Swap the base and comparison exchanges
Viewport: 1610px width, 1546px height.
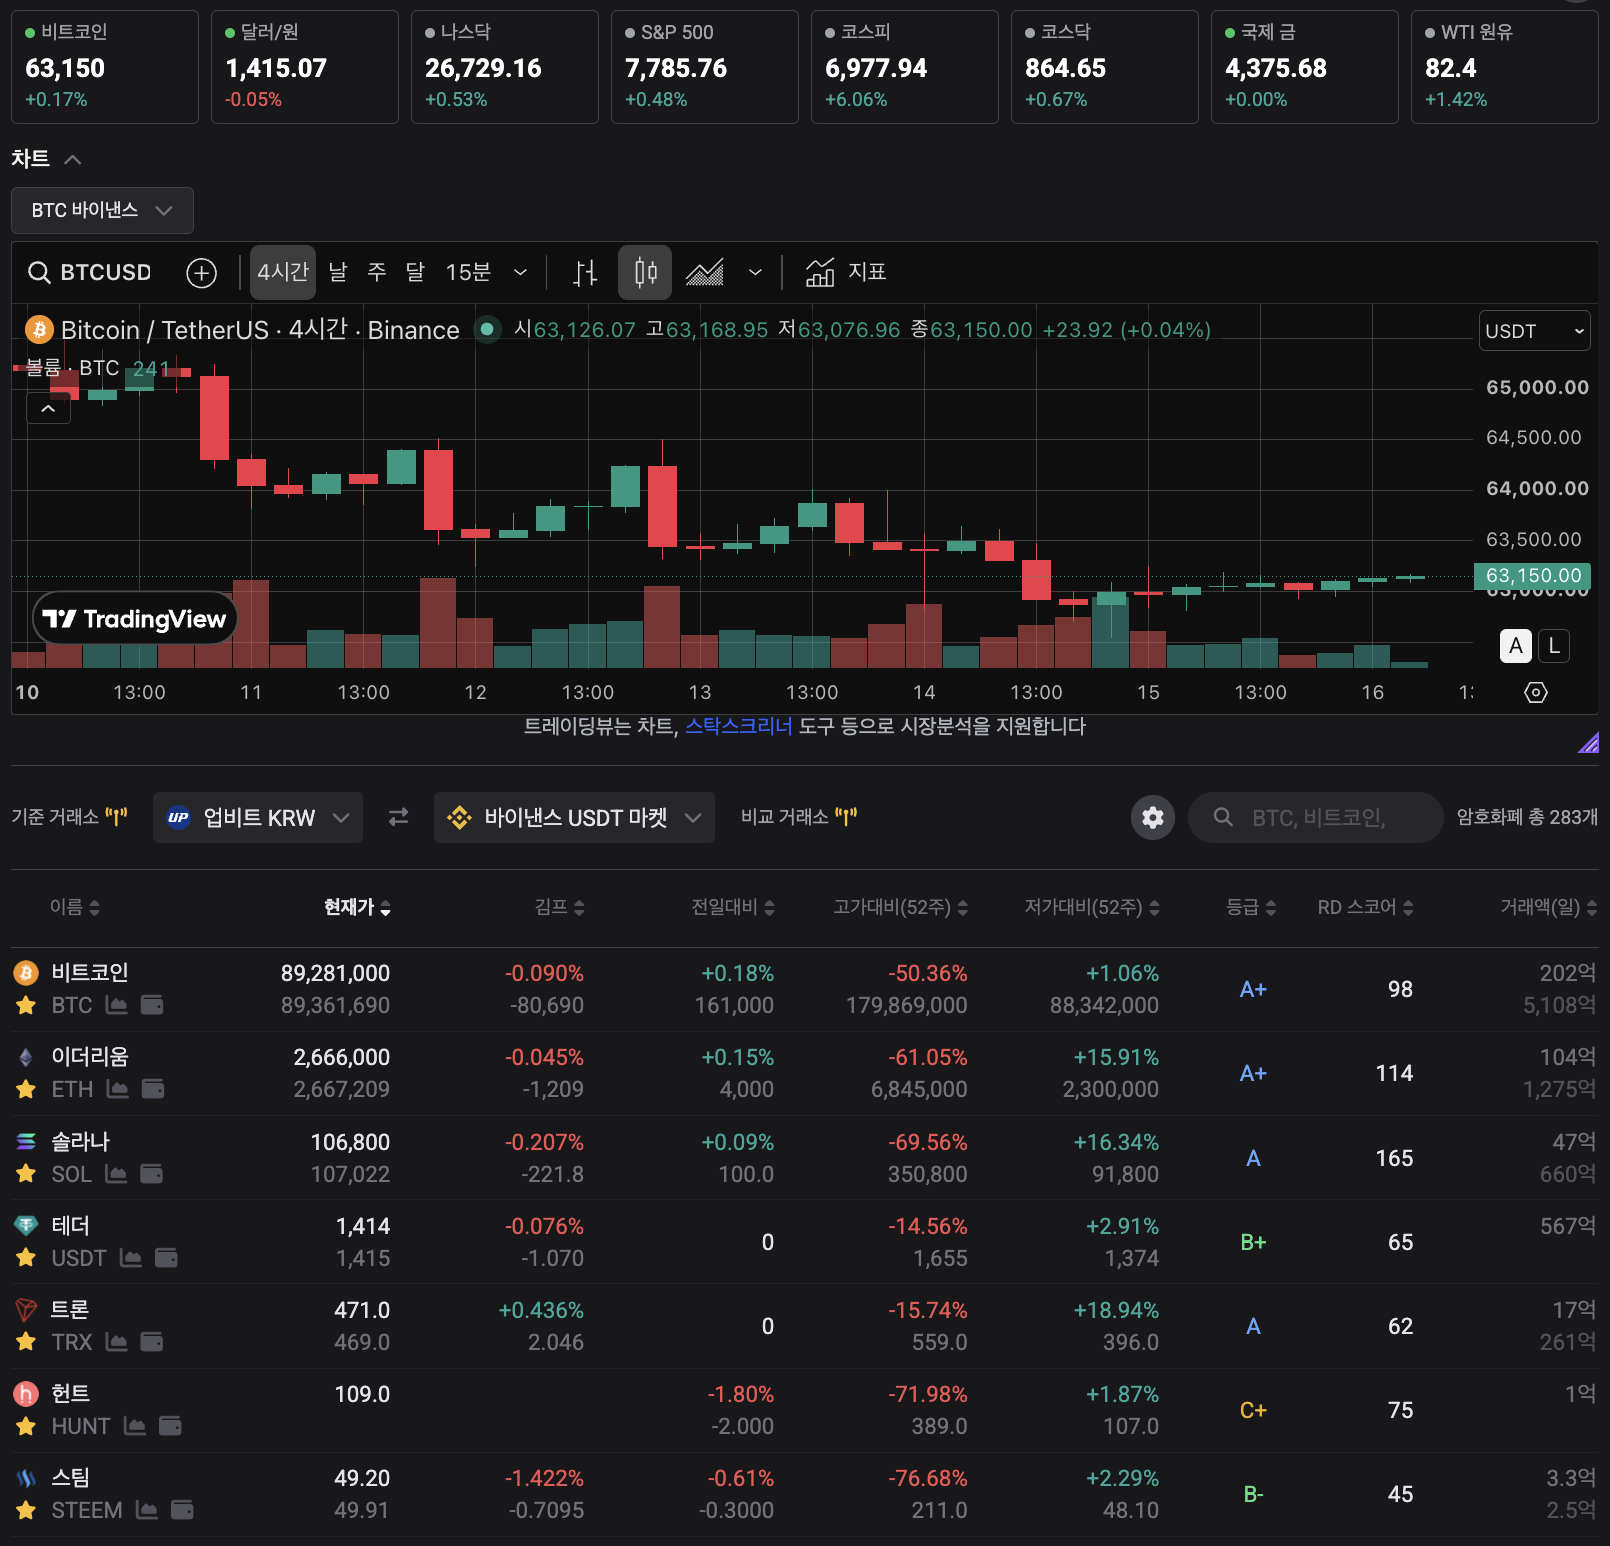click(398, 818)
